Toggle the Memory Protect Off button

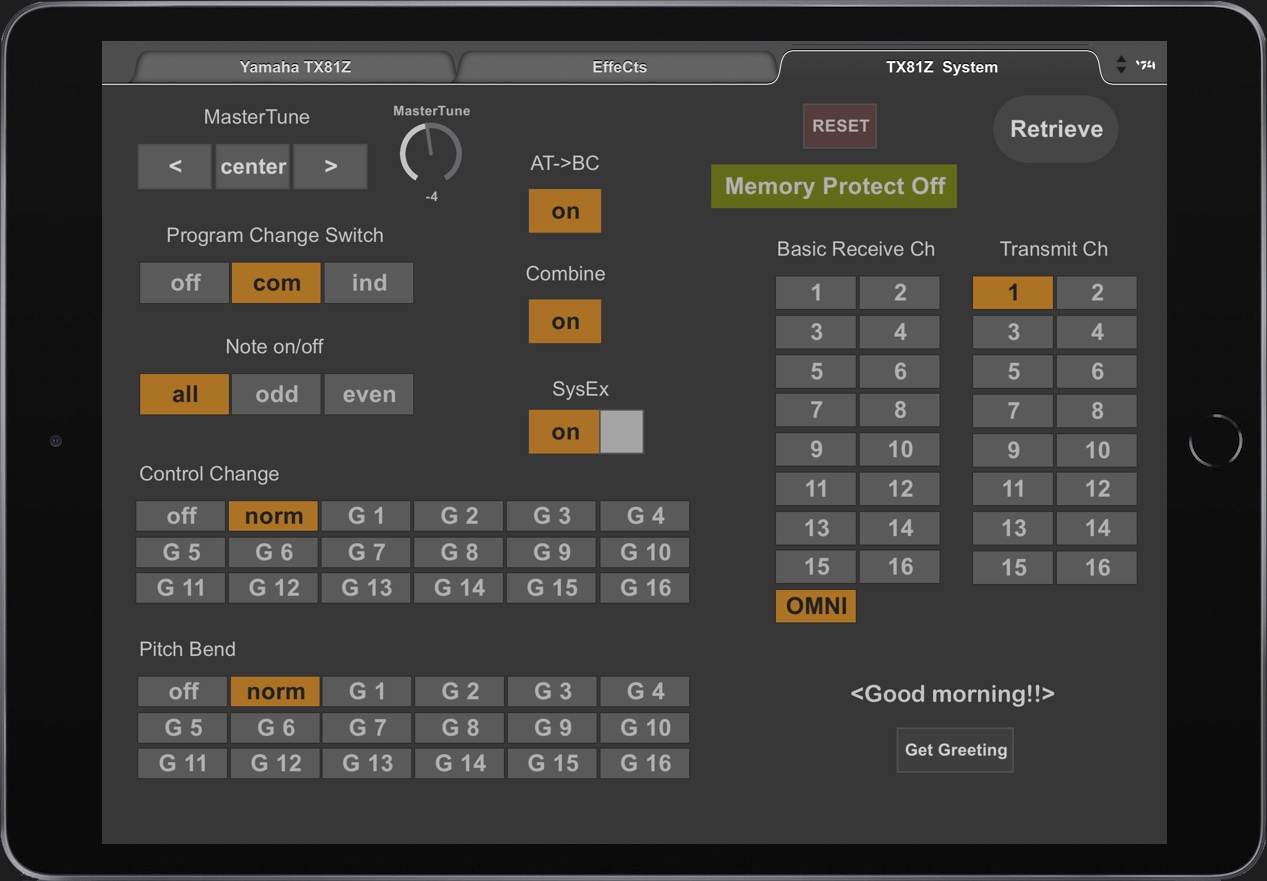834,186
